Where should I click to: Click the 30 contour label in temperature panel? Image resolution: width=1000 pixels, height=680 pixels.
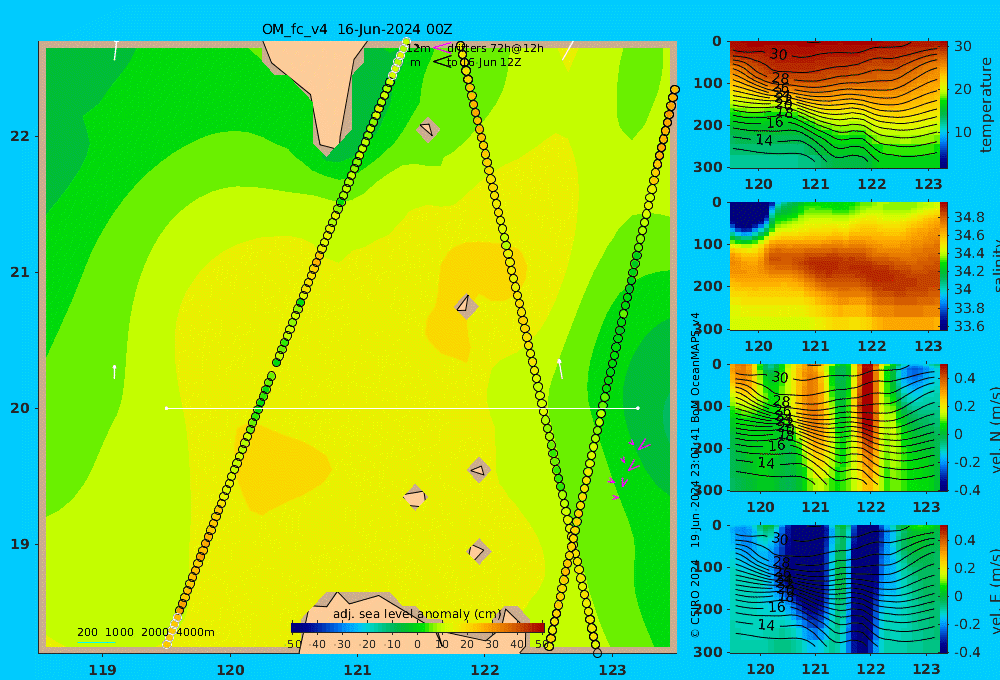[x=778, y=55]
